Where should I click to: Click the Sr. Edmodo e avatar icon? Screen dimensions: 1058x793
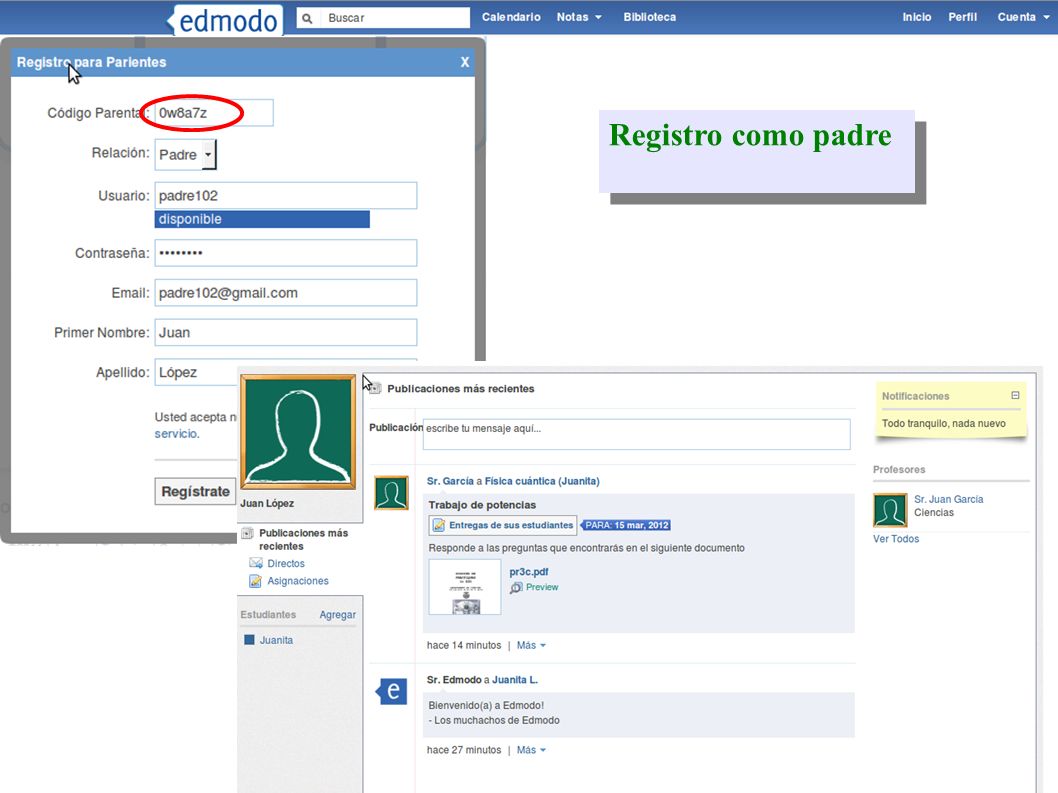391,692
